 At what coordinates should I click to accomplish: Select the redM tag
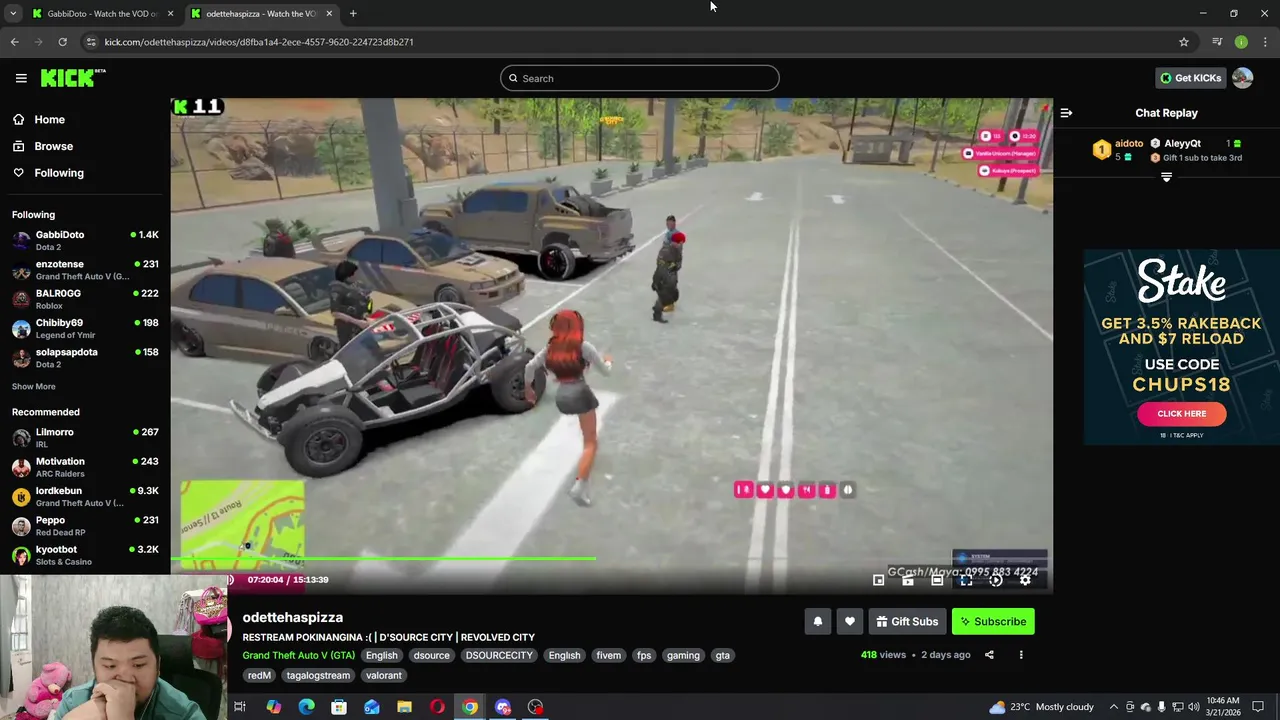(x=259, y=676)
